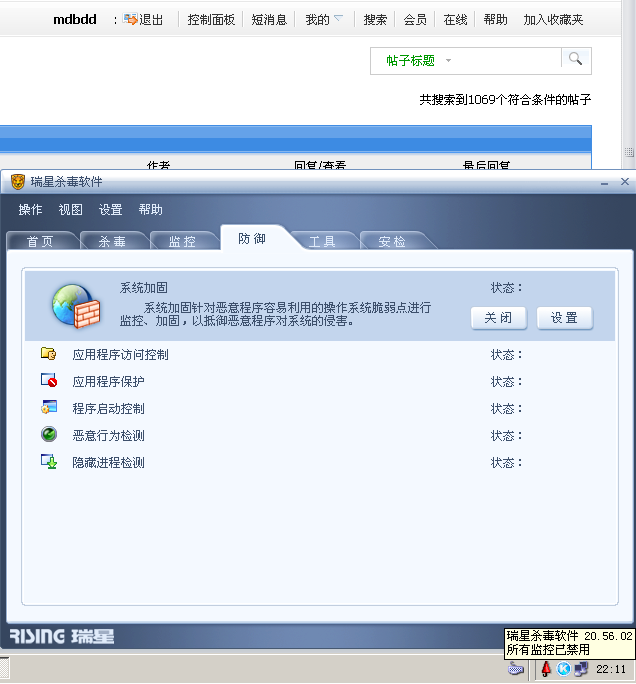
Task: Click the 系统加固 heading text
Action: 144,287
